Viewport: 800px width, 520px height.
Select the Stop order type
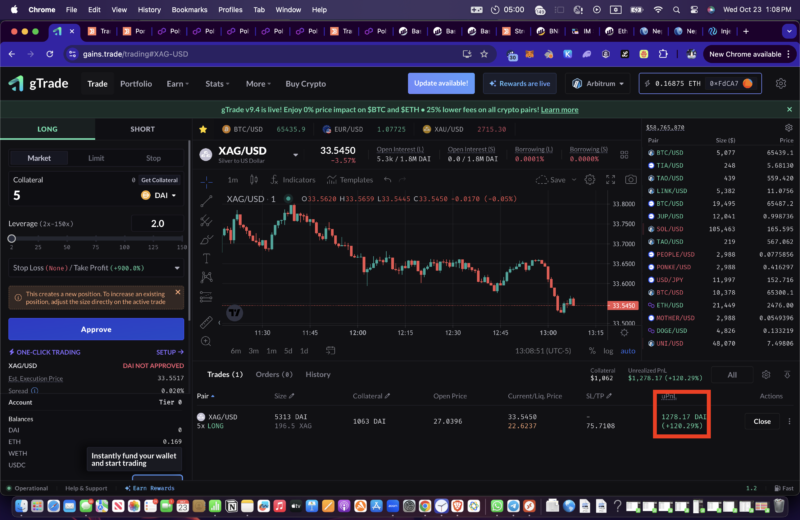pos(154,158)
